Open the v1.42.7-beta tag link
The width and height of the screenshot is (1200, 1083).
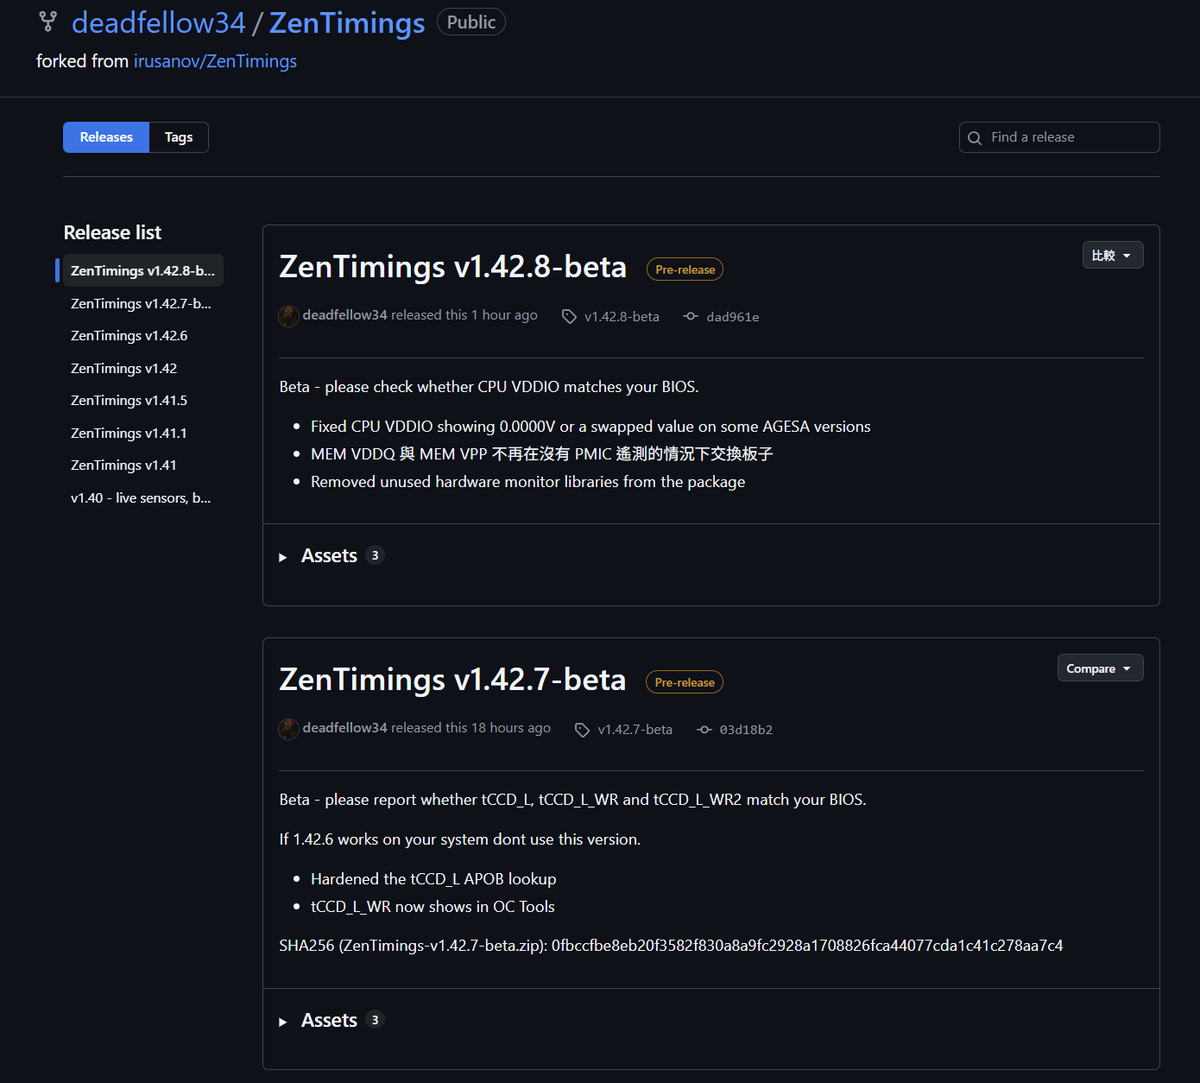point(635,729)
